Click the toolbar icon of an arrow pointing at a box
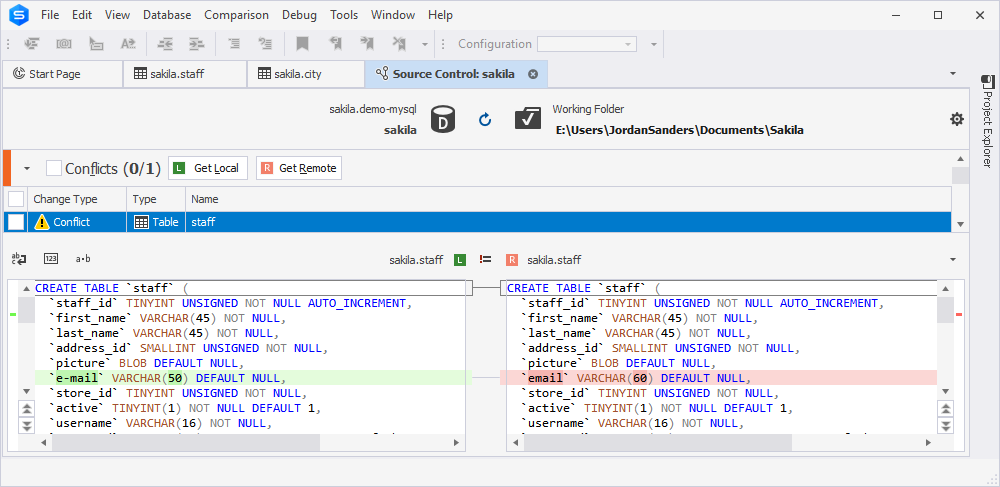The height and width of the screenshot is (487, 1000). point(96,43)
